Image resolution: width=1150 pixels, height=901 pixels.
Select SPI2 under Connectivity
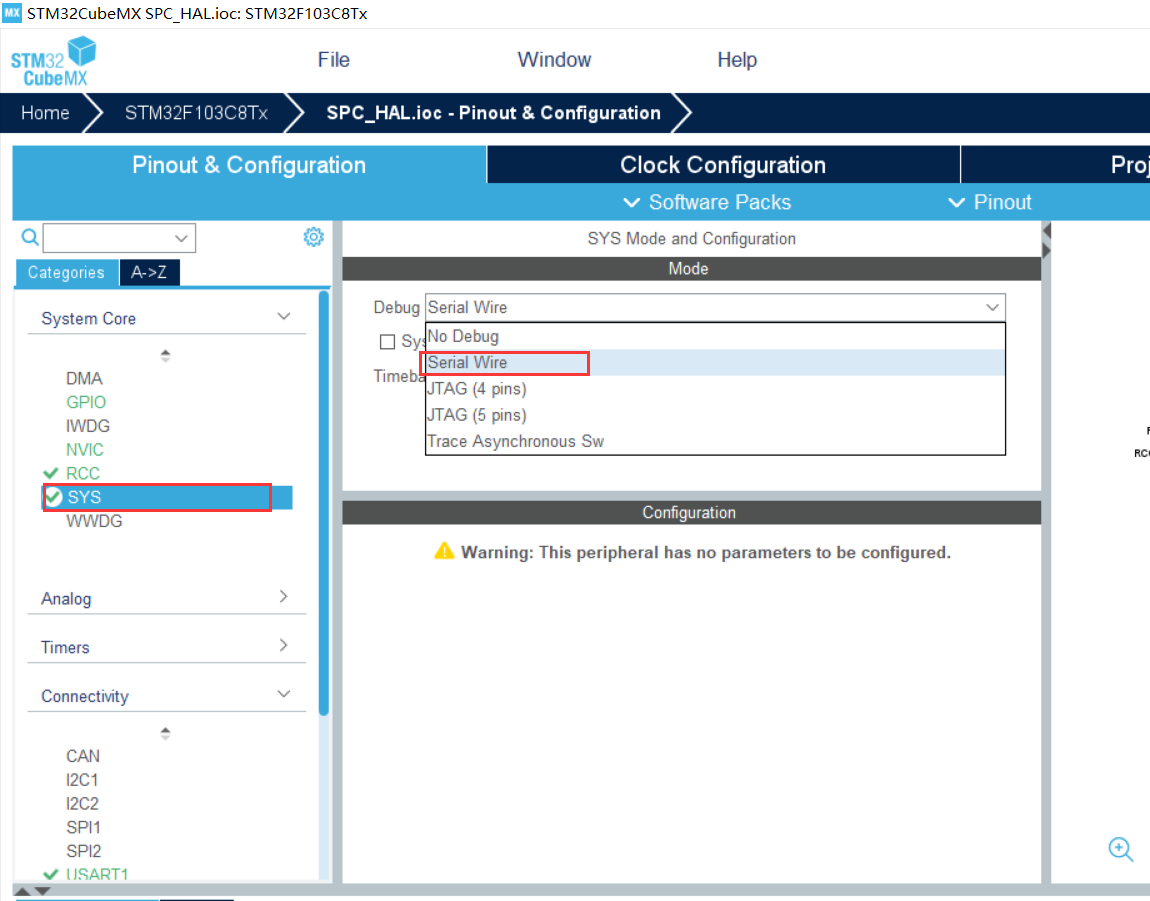[84, 851]
